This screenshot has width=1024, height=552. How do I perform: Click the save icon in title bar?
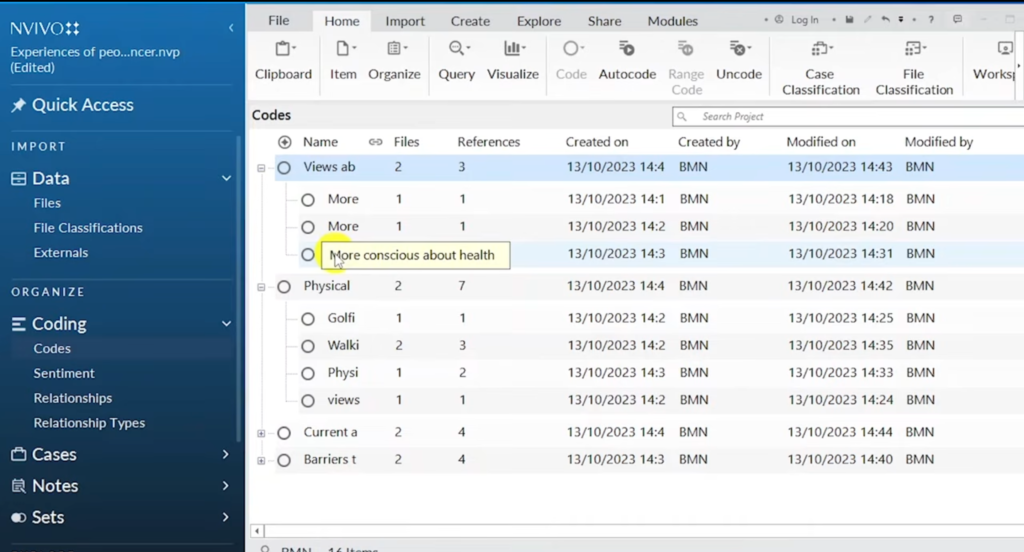pyautogui.click(x=850, y=20)
